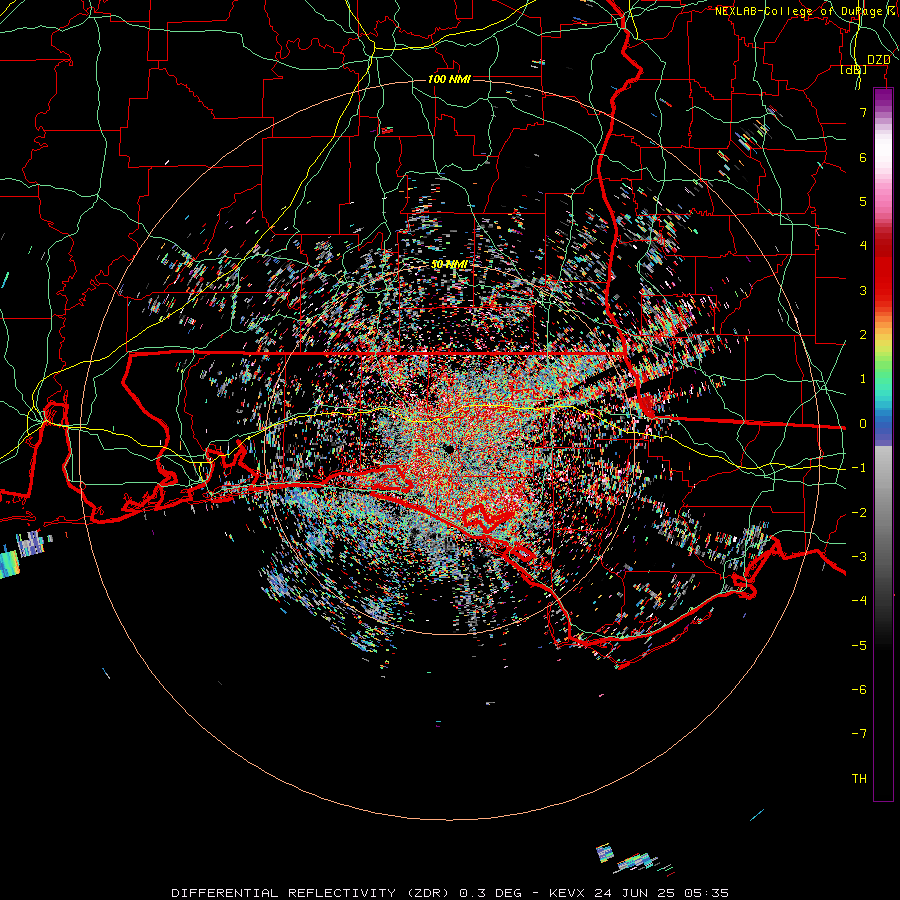Click the 0 value on the dB scale
The image size is (900, 900).
tap(863, 424)
